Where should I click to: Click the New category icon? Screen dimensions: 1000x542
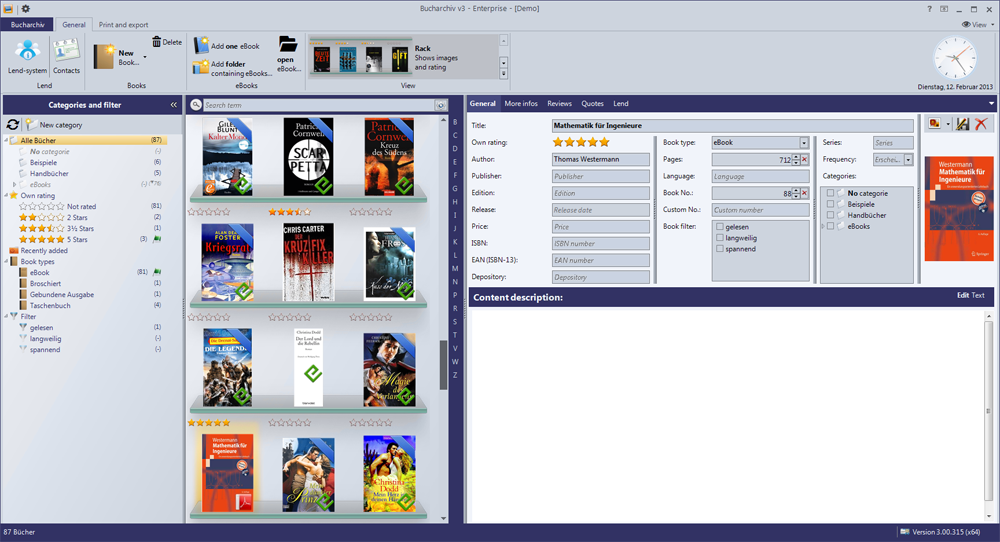31,124
